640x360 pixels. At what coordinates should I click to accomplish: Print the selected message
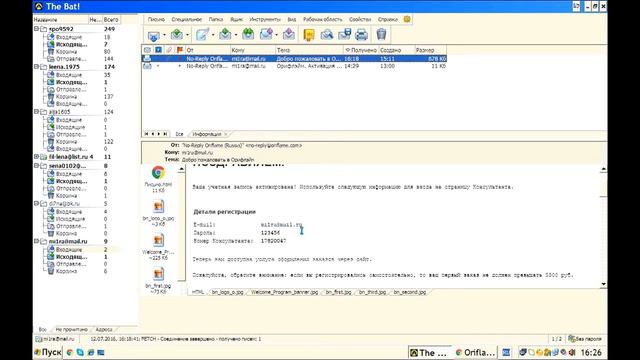(361, 35)
